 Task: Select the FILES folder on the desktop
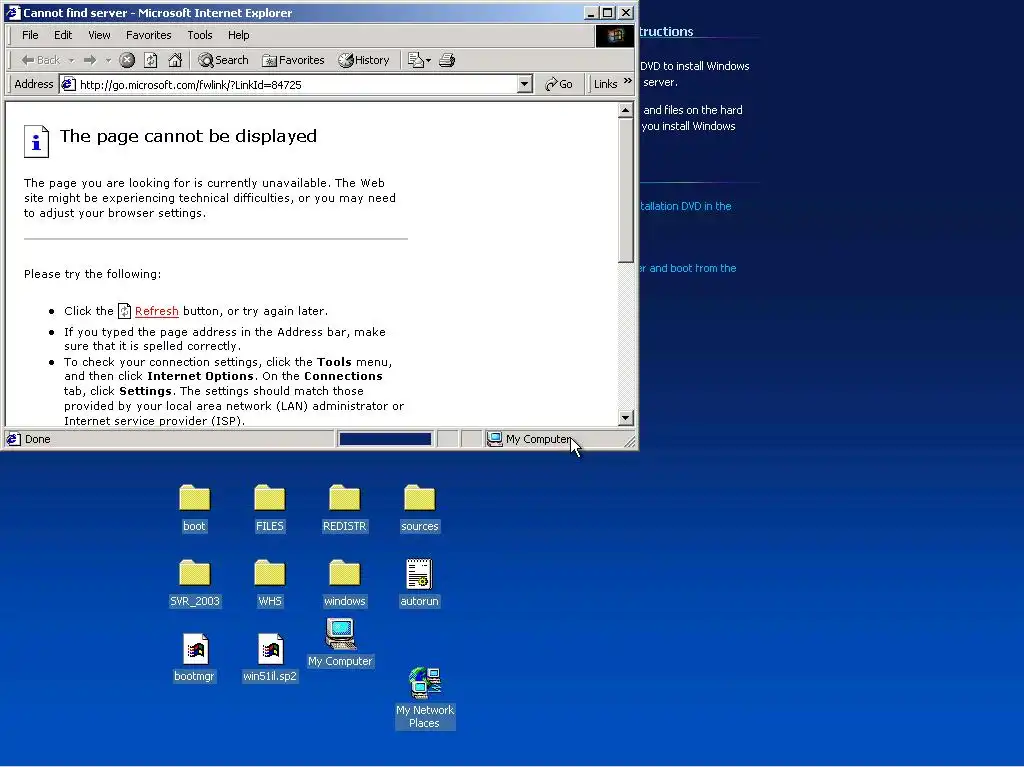click(x=270, y=509)
